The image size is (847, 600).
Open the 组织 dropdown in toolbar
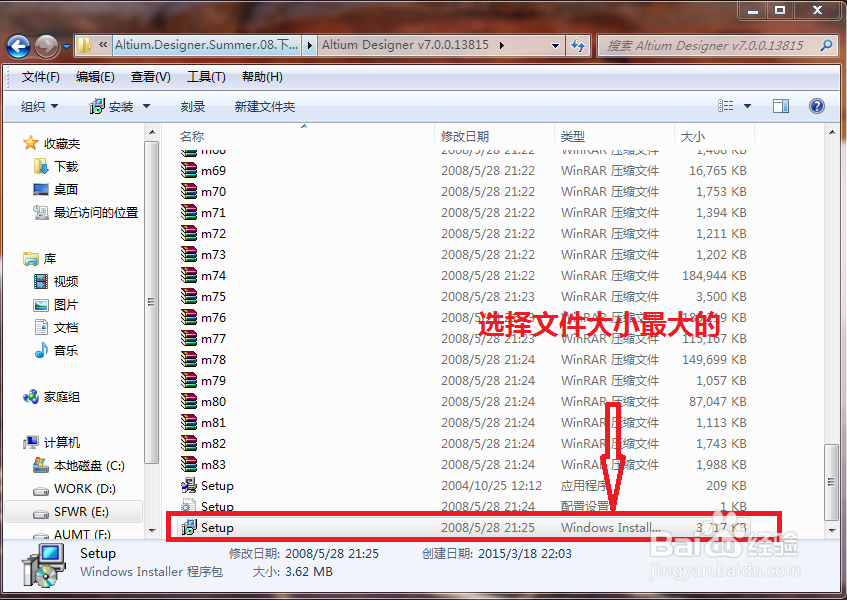[39, 106]
